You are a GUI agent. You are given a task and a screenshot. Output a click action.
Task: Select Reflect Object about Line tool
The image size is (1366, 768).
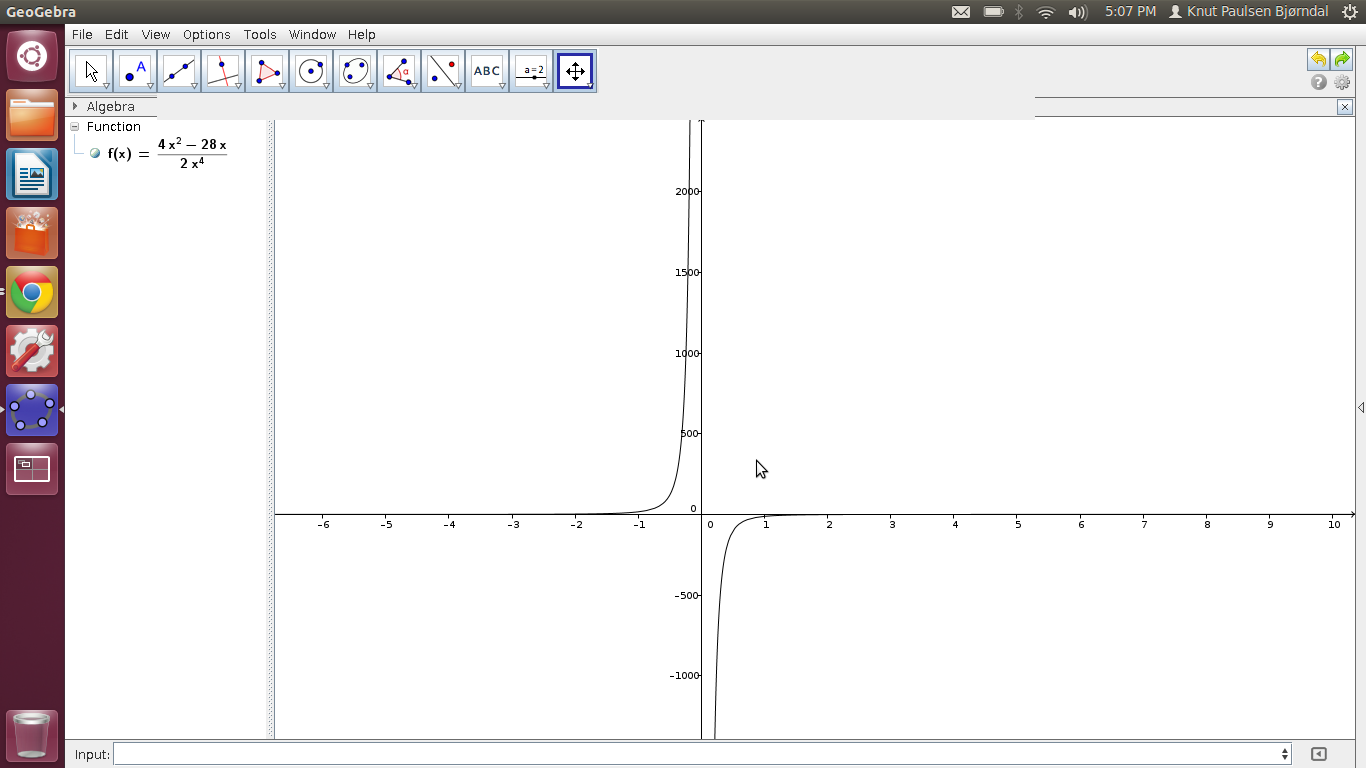443,71
